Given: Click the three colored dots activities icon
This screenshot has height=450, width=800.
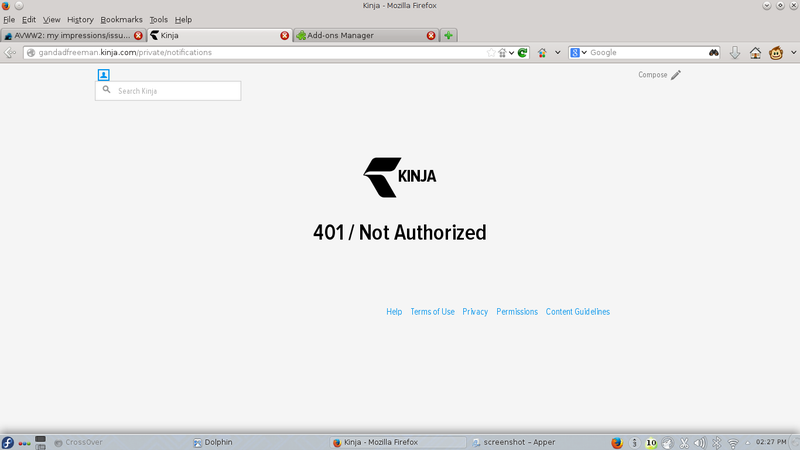Looking at the screenshot, I should [24, 443].
